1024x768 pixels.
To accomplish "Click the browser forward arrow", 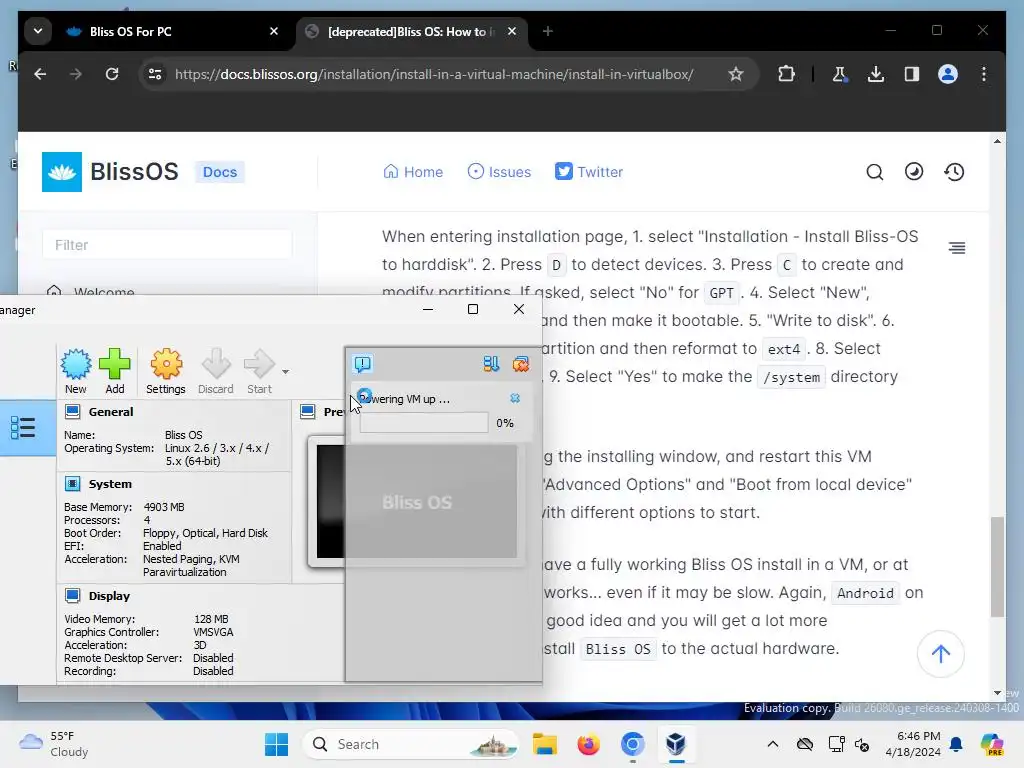I will point(76,74).
